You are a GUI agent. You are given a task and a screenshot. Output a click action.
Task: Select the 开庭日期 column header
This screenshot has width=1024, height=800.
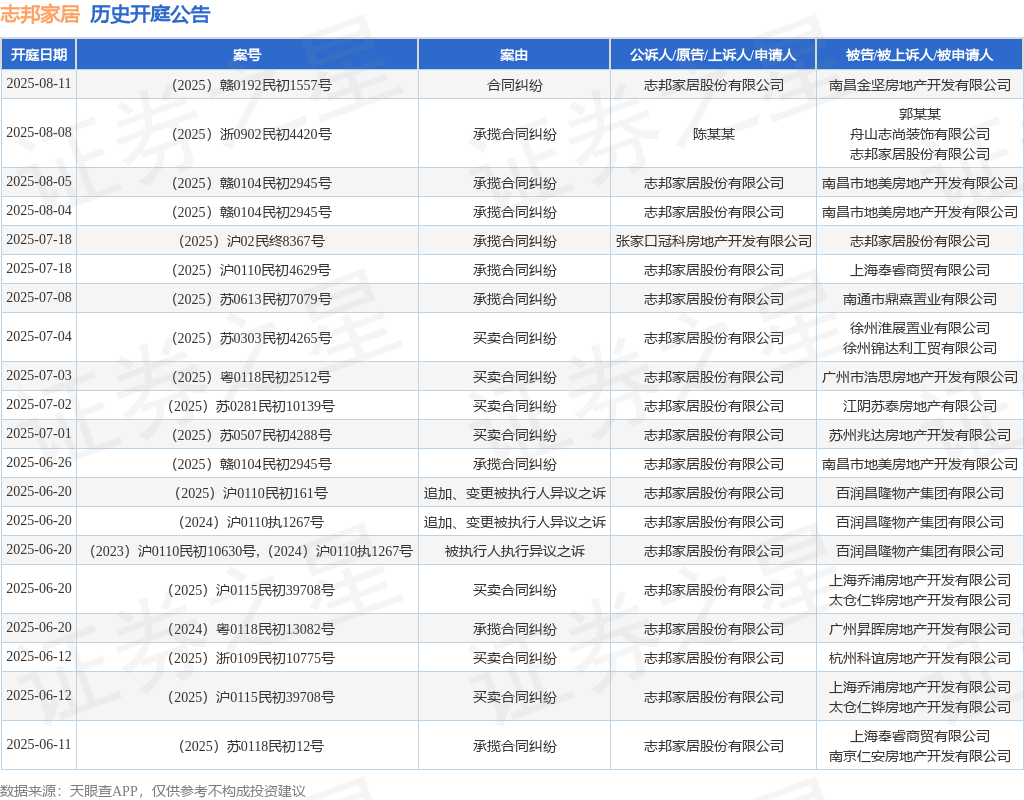click(x=39, y=55)
